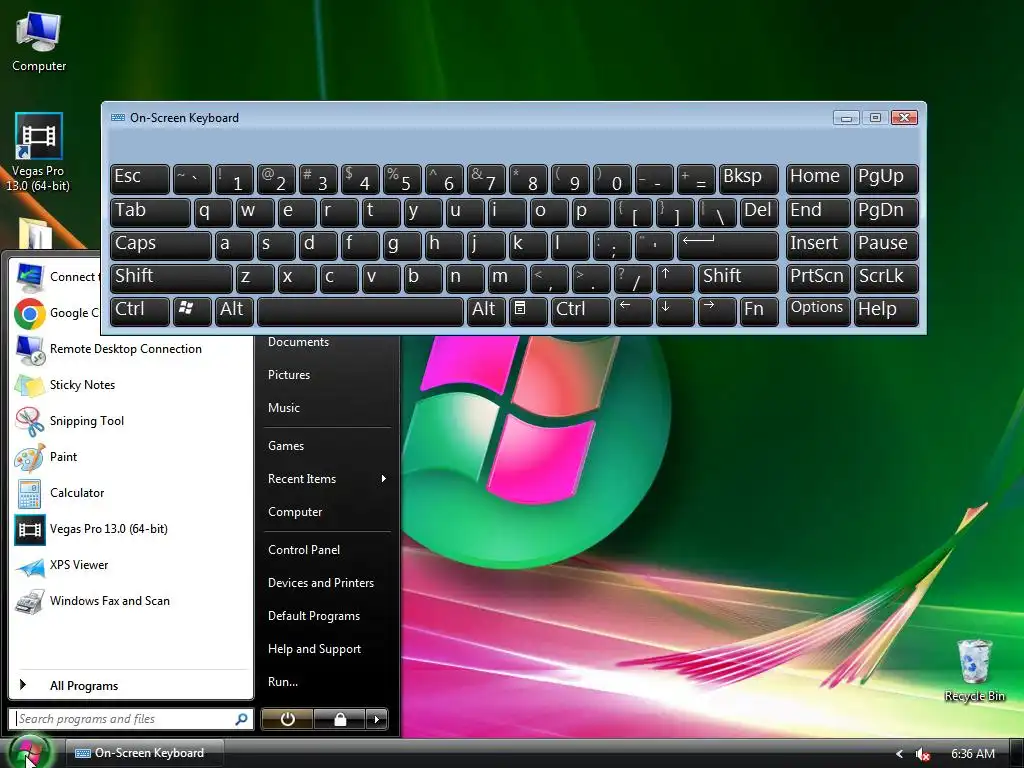
Task: Toggle the right Ctrl key
Action: (x=581, y=311)
